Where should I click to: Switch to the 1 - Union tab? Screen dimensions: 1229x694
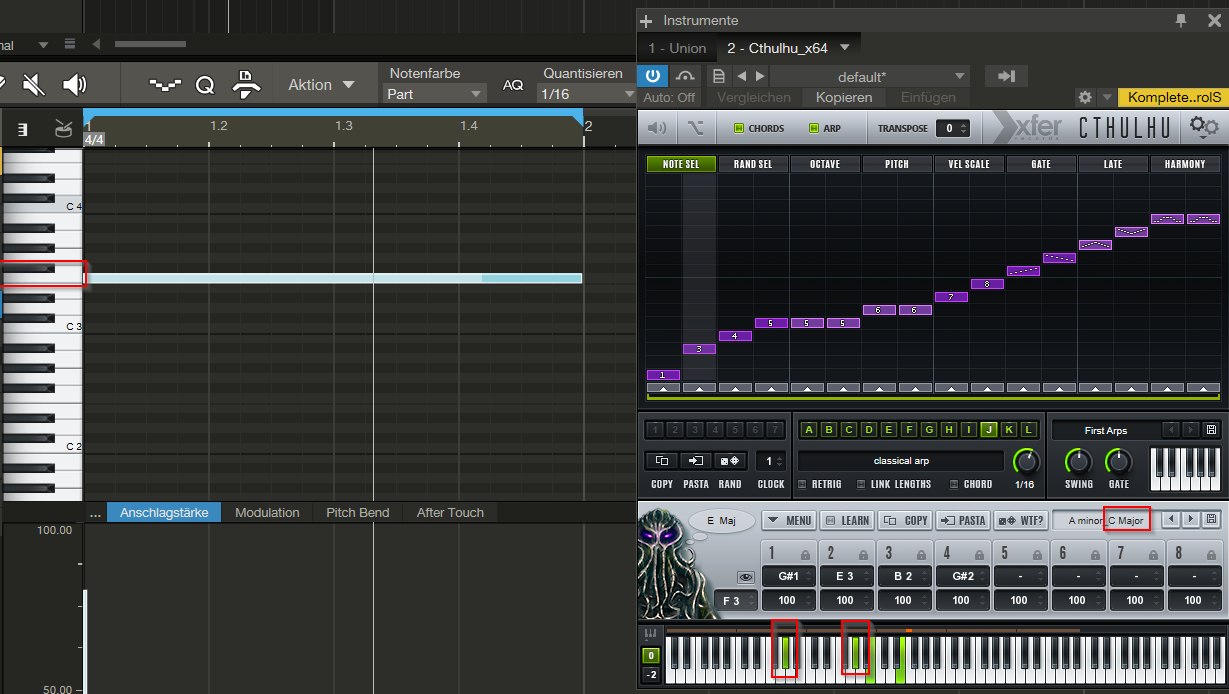[677, 48]
